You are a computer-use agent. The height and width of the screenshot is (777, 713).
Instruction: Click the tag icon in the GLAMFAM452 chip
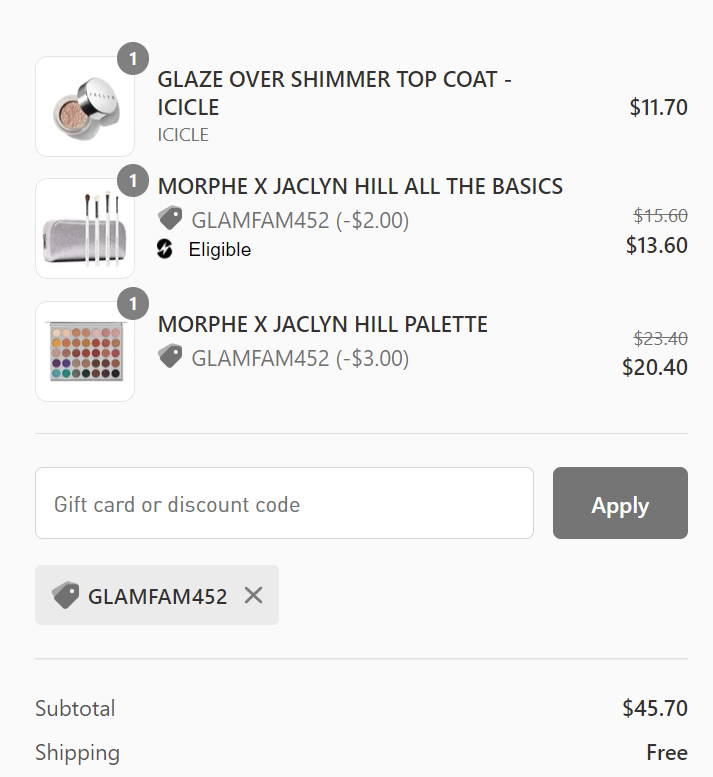tap(66, 596)
